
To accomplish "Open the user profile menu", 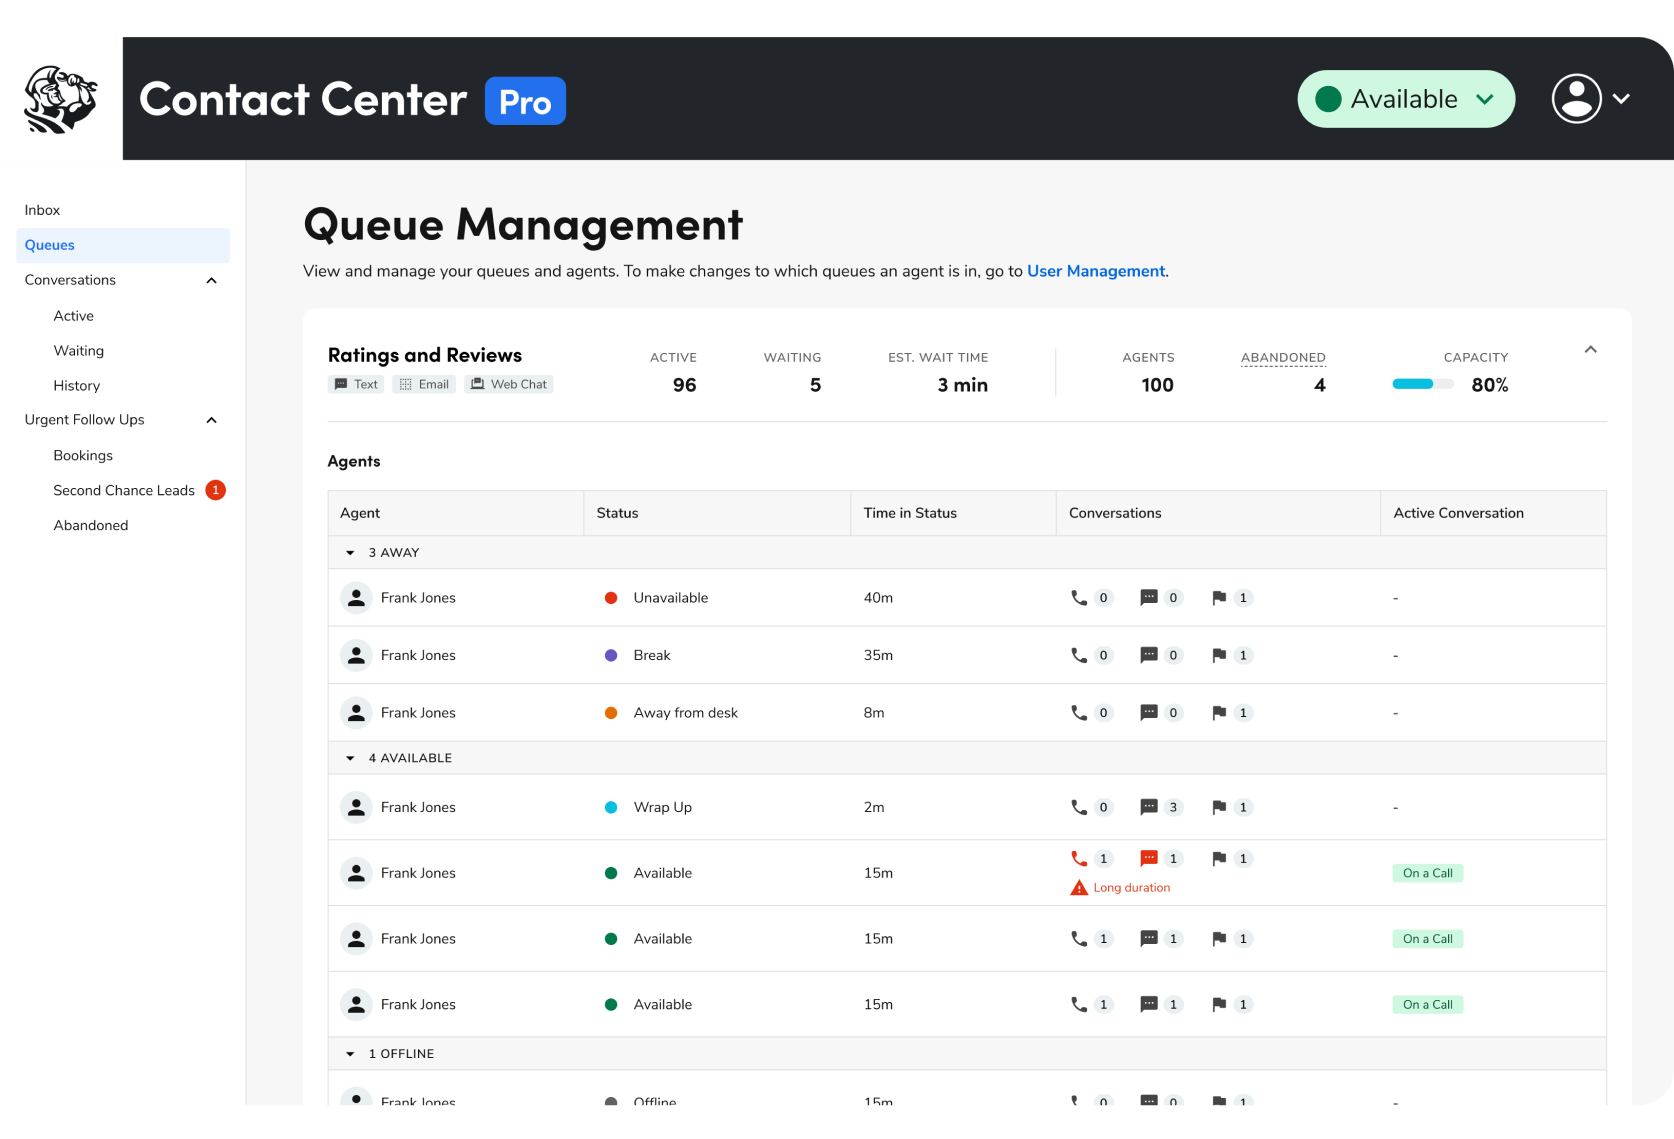I will pyautogui.click(x=1591, y=99).
